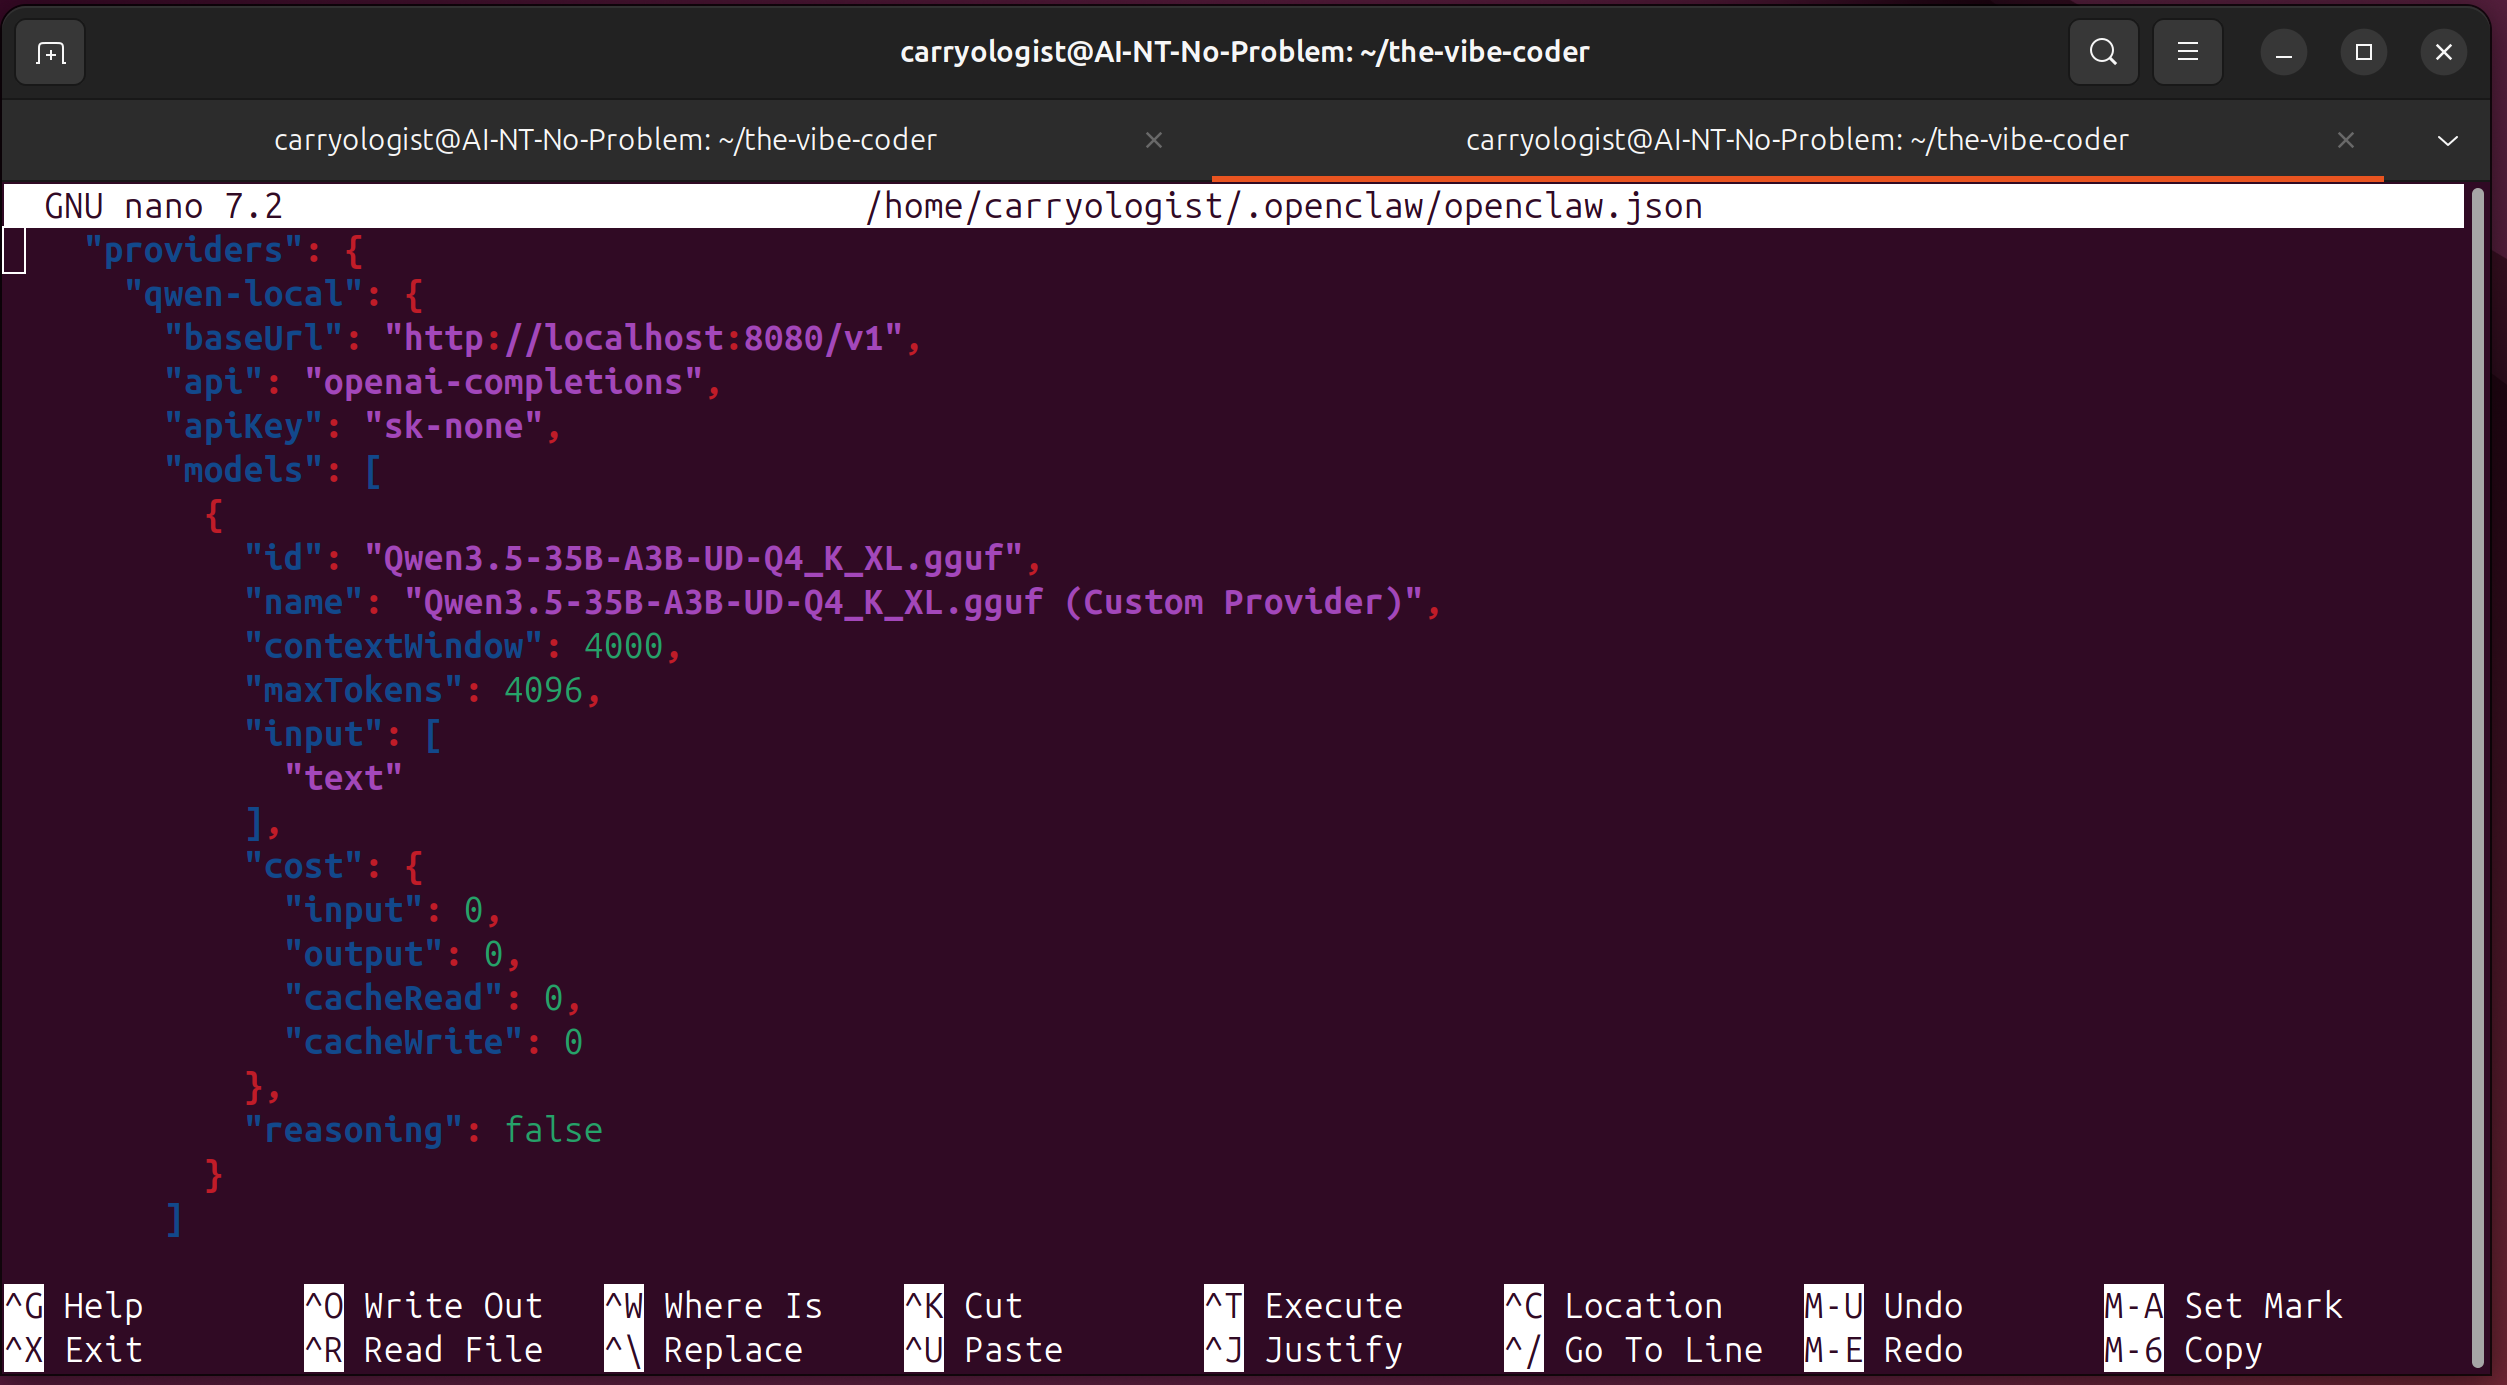Open the hamburger main menu
The image size is (2507, 1385).
click(2187, 52)
